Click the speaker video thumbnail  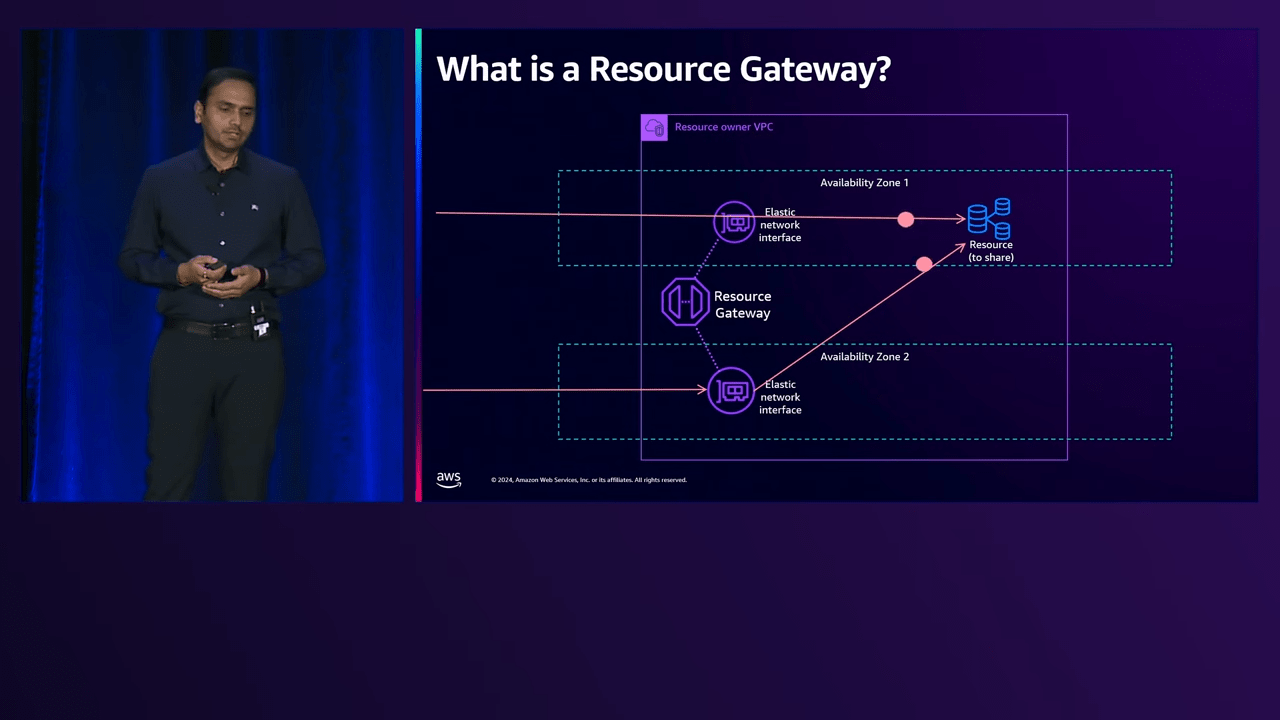[213, 265]
